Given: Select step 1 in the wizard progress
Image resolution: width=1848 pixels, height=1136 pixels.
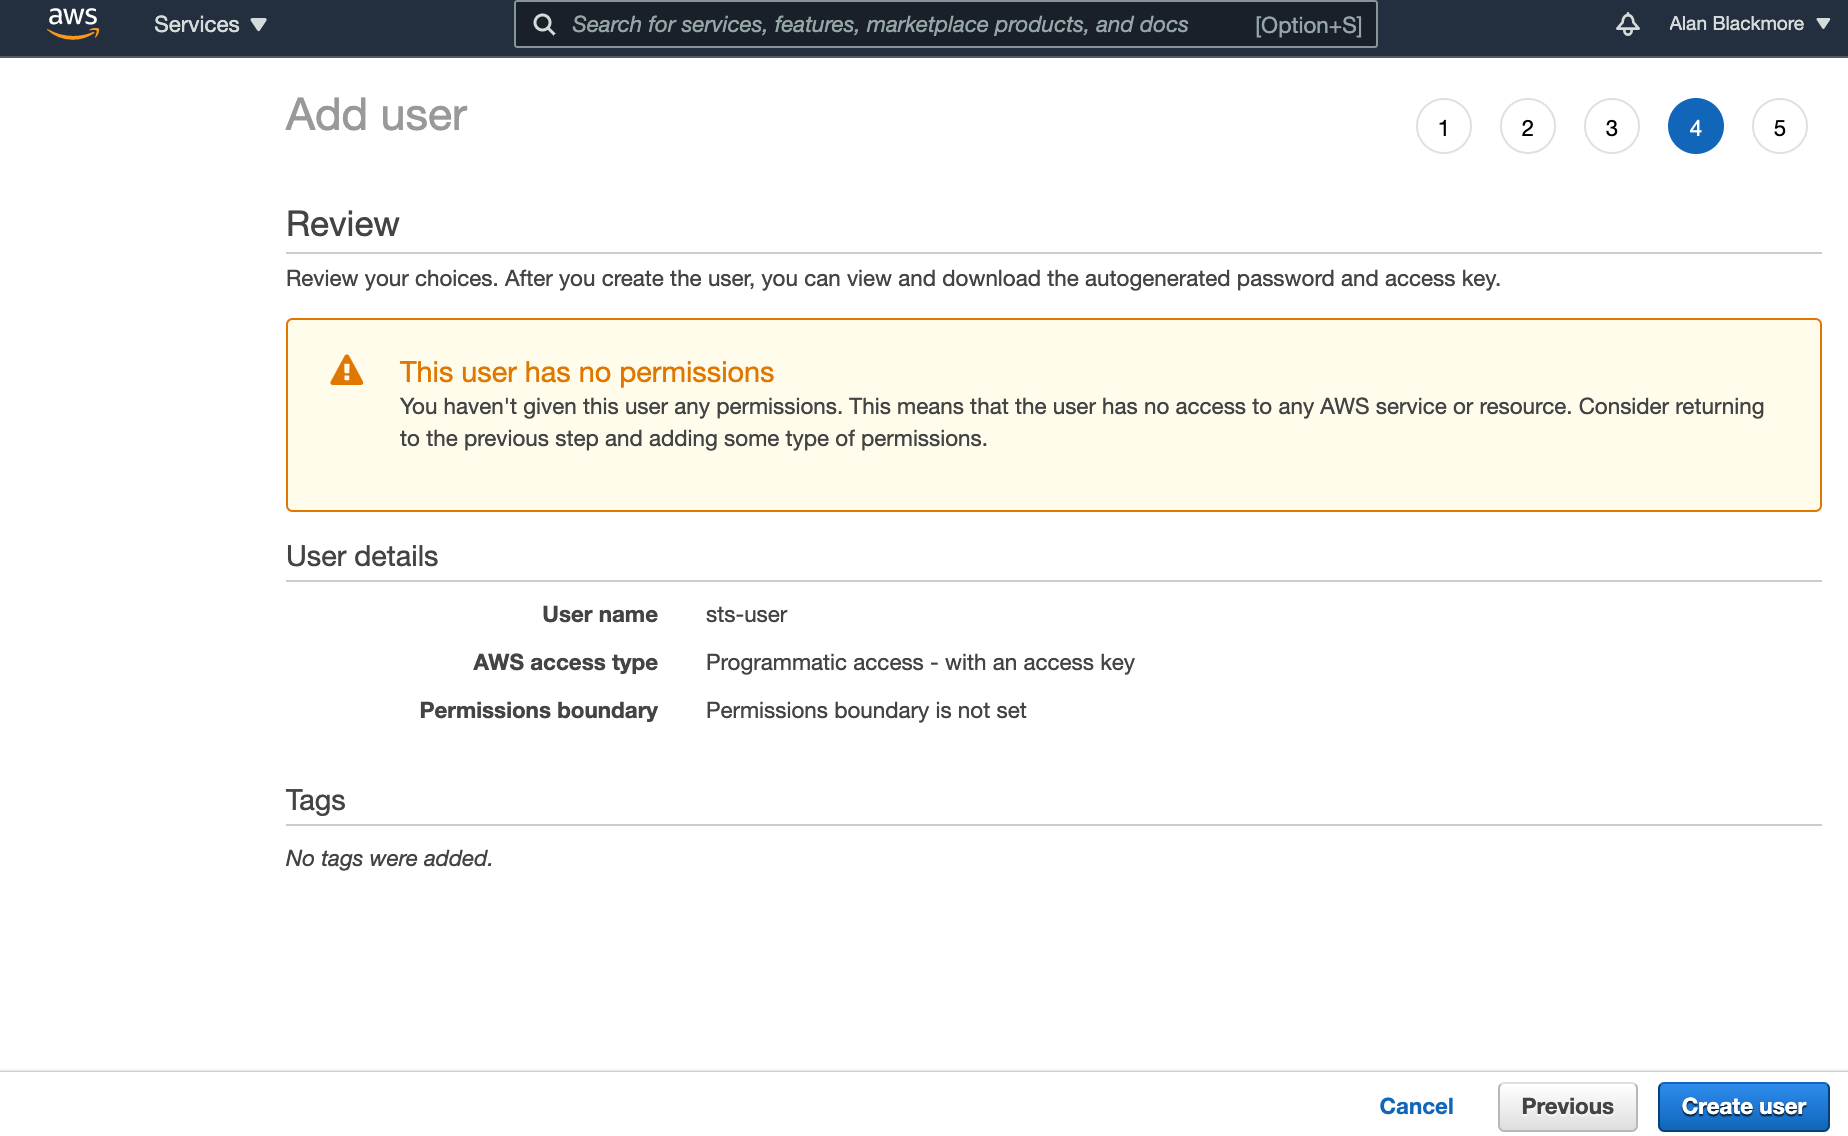Looking at the screenshot, I should [x=1444, y=126].
